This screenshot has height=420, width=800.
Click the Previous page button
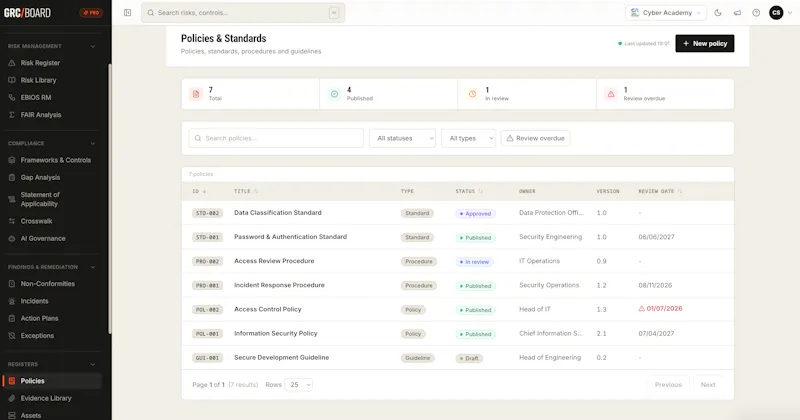pyautogui.click(x=668, y=385)
